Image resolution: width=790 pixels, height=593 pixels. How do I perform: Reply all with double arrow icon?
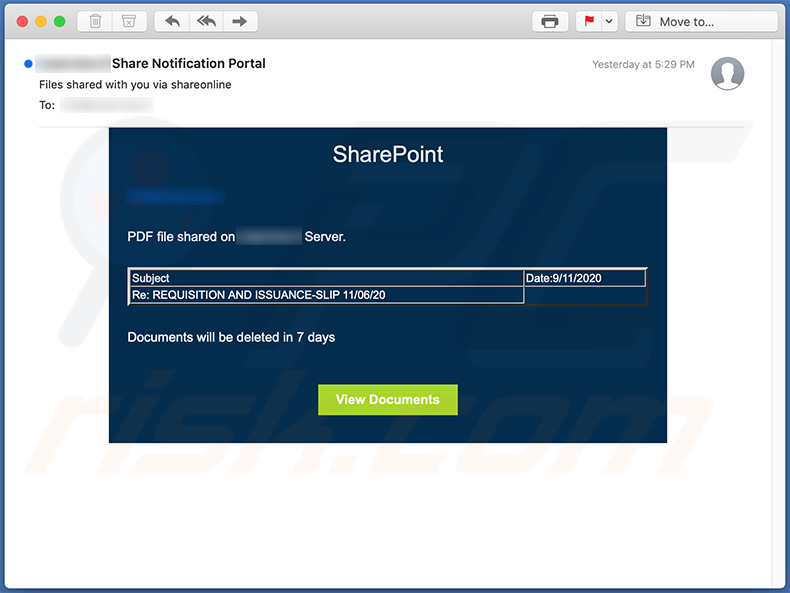click(206, 21)
